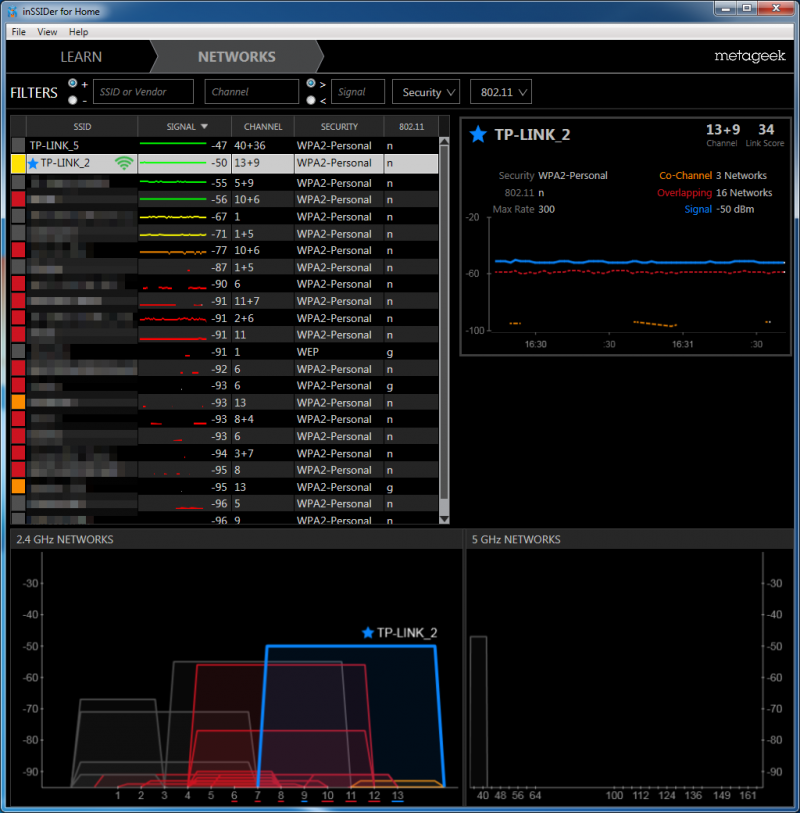
Task: Click the network list scrollbar down arrow
Action: click(444, 520)
